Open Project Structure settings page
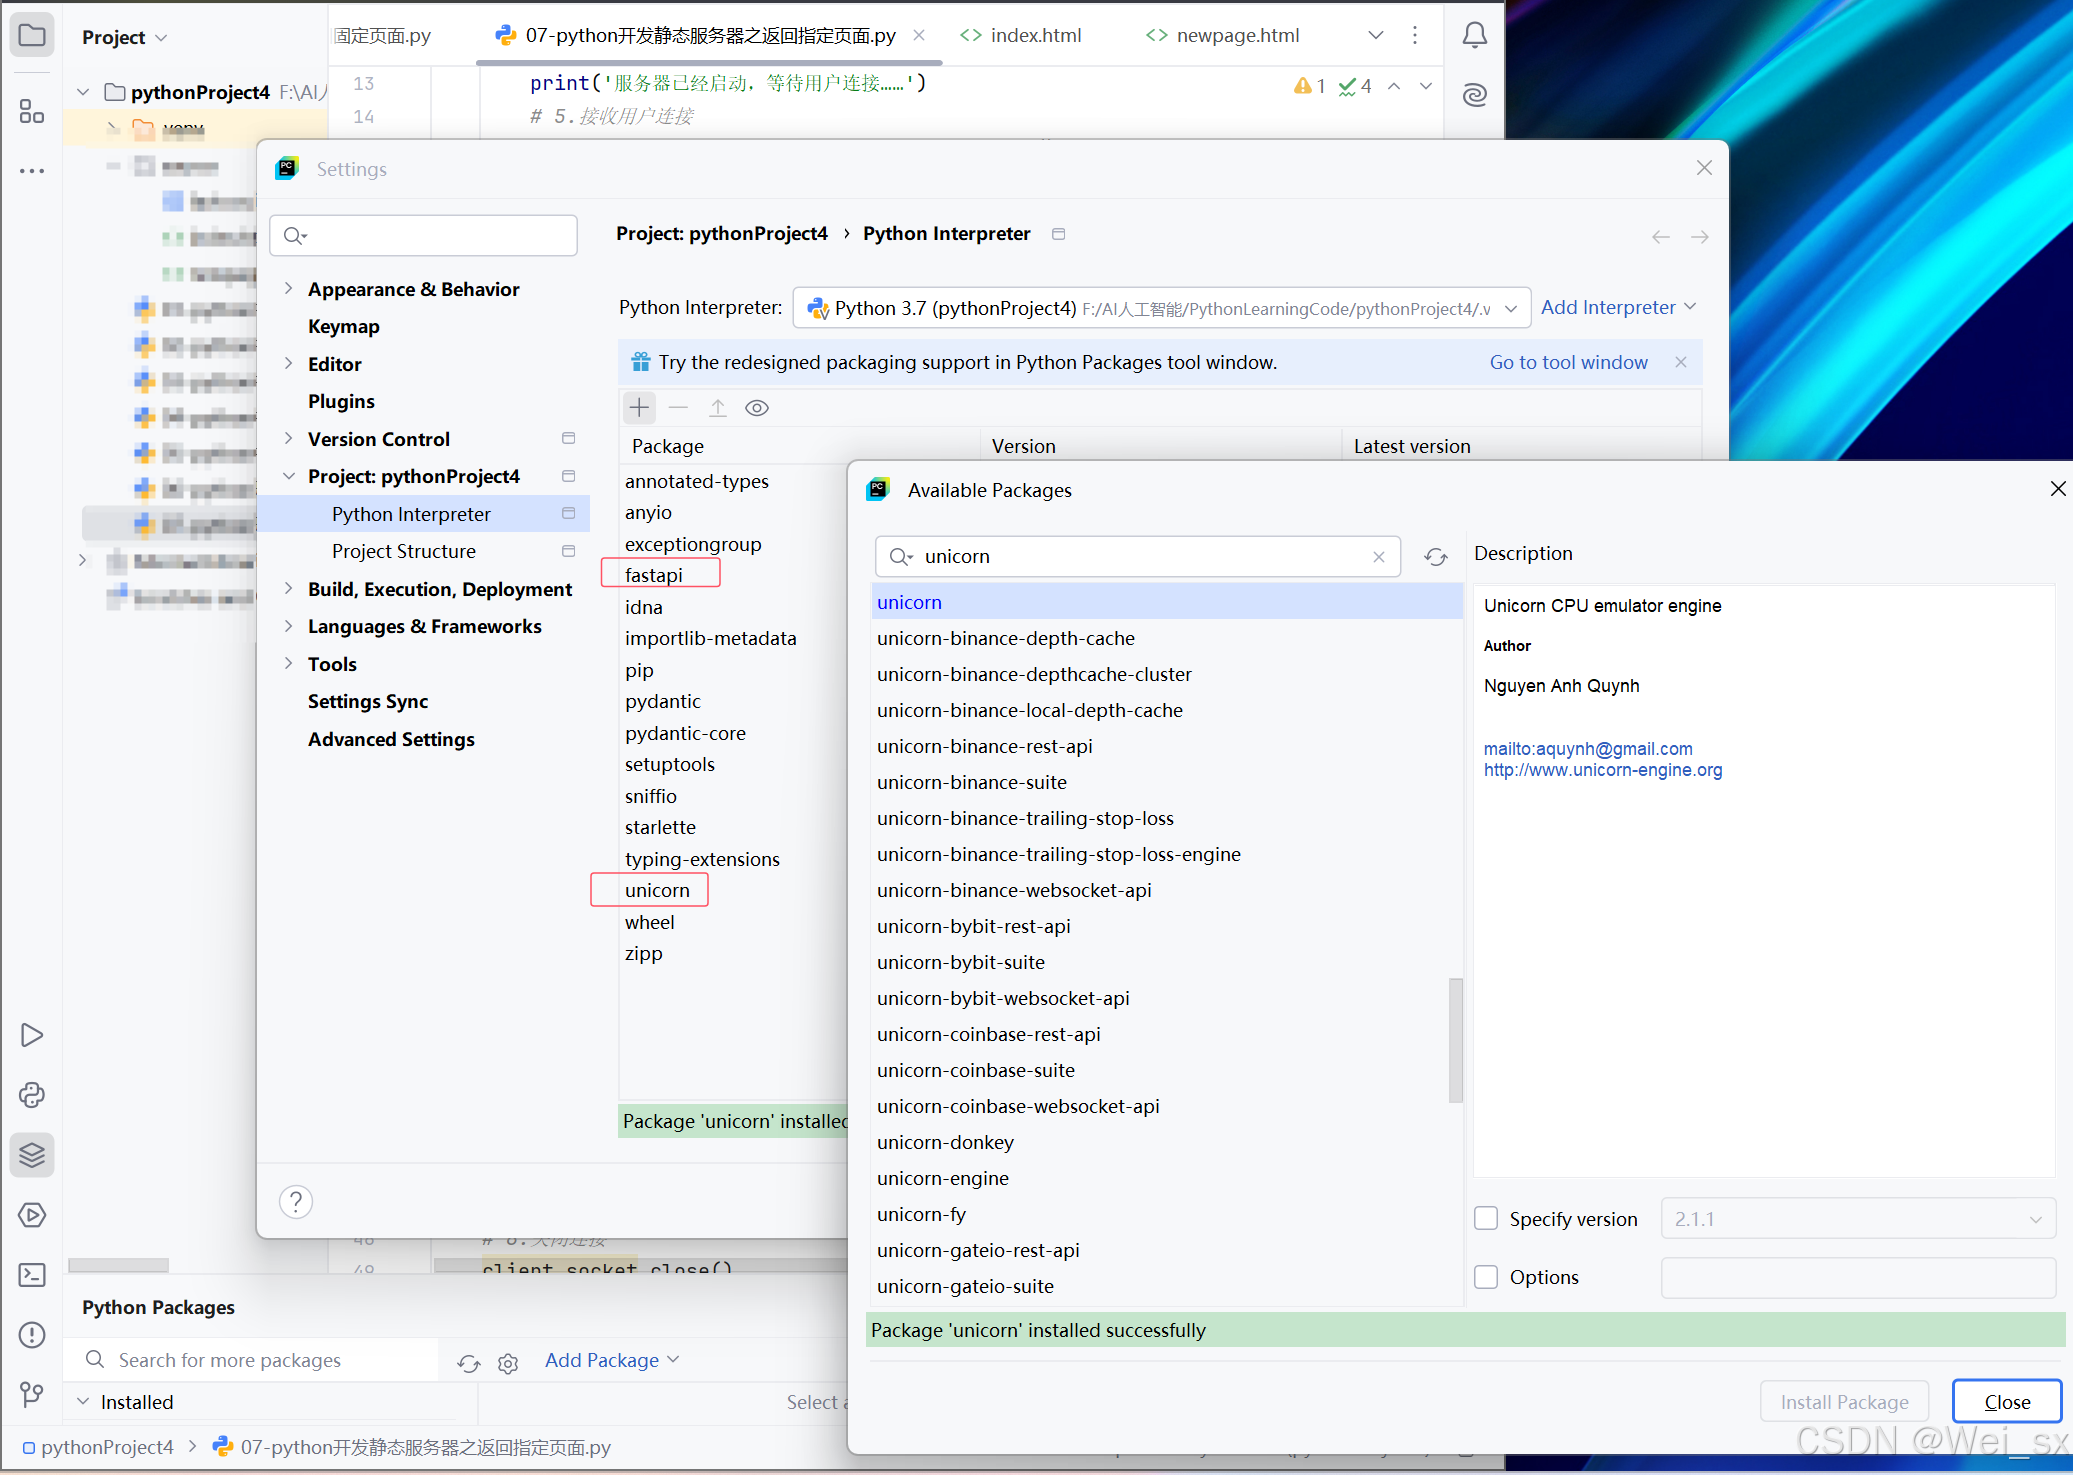 (x=404, y=551)
